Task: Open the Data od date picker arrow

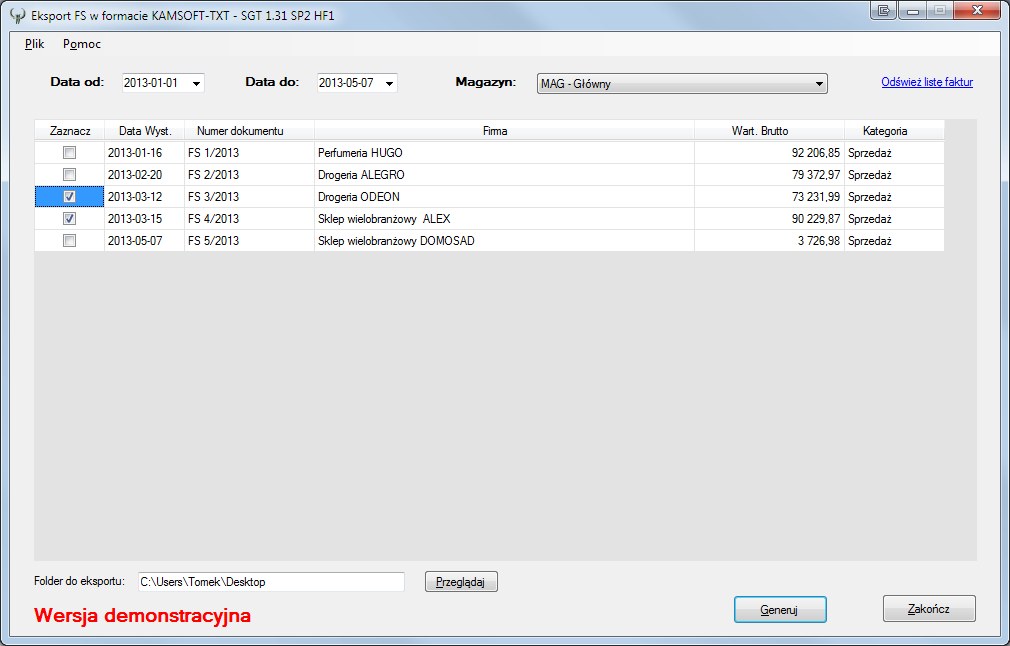Action: (196, 83)
